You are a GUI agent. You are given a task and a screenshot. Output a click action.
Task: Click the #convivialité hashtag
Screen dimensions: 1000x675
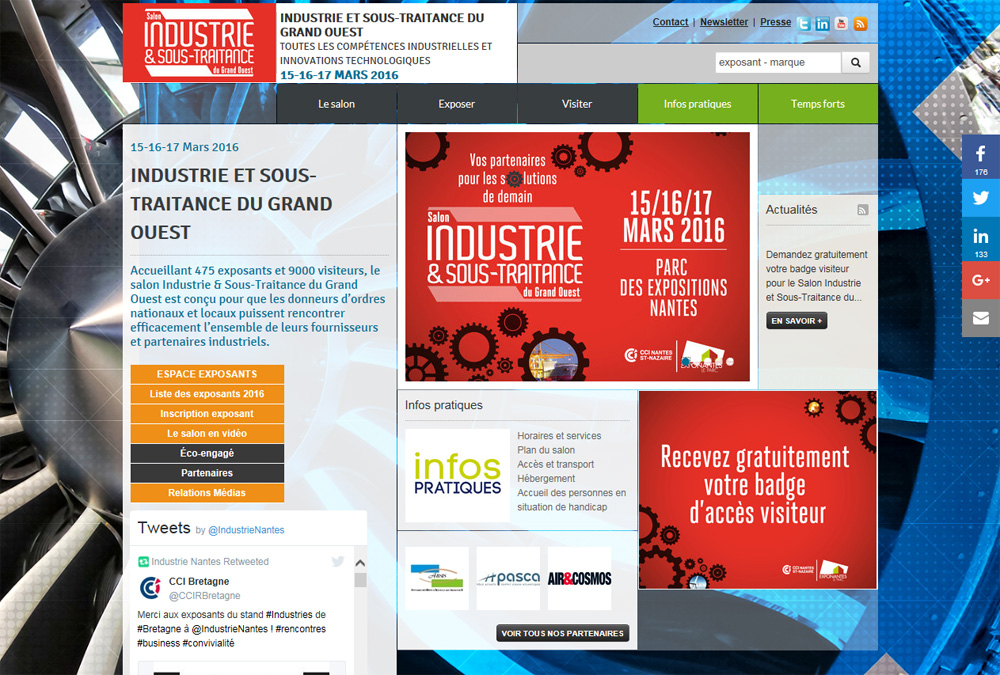pos(209,643)
